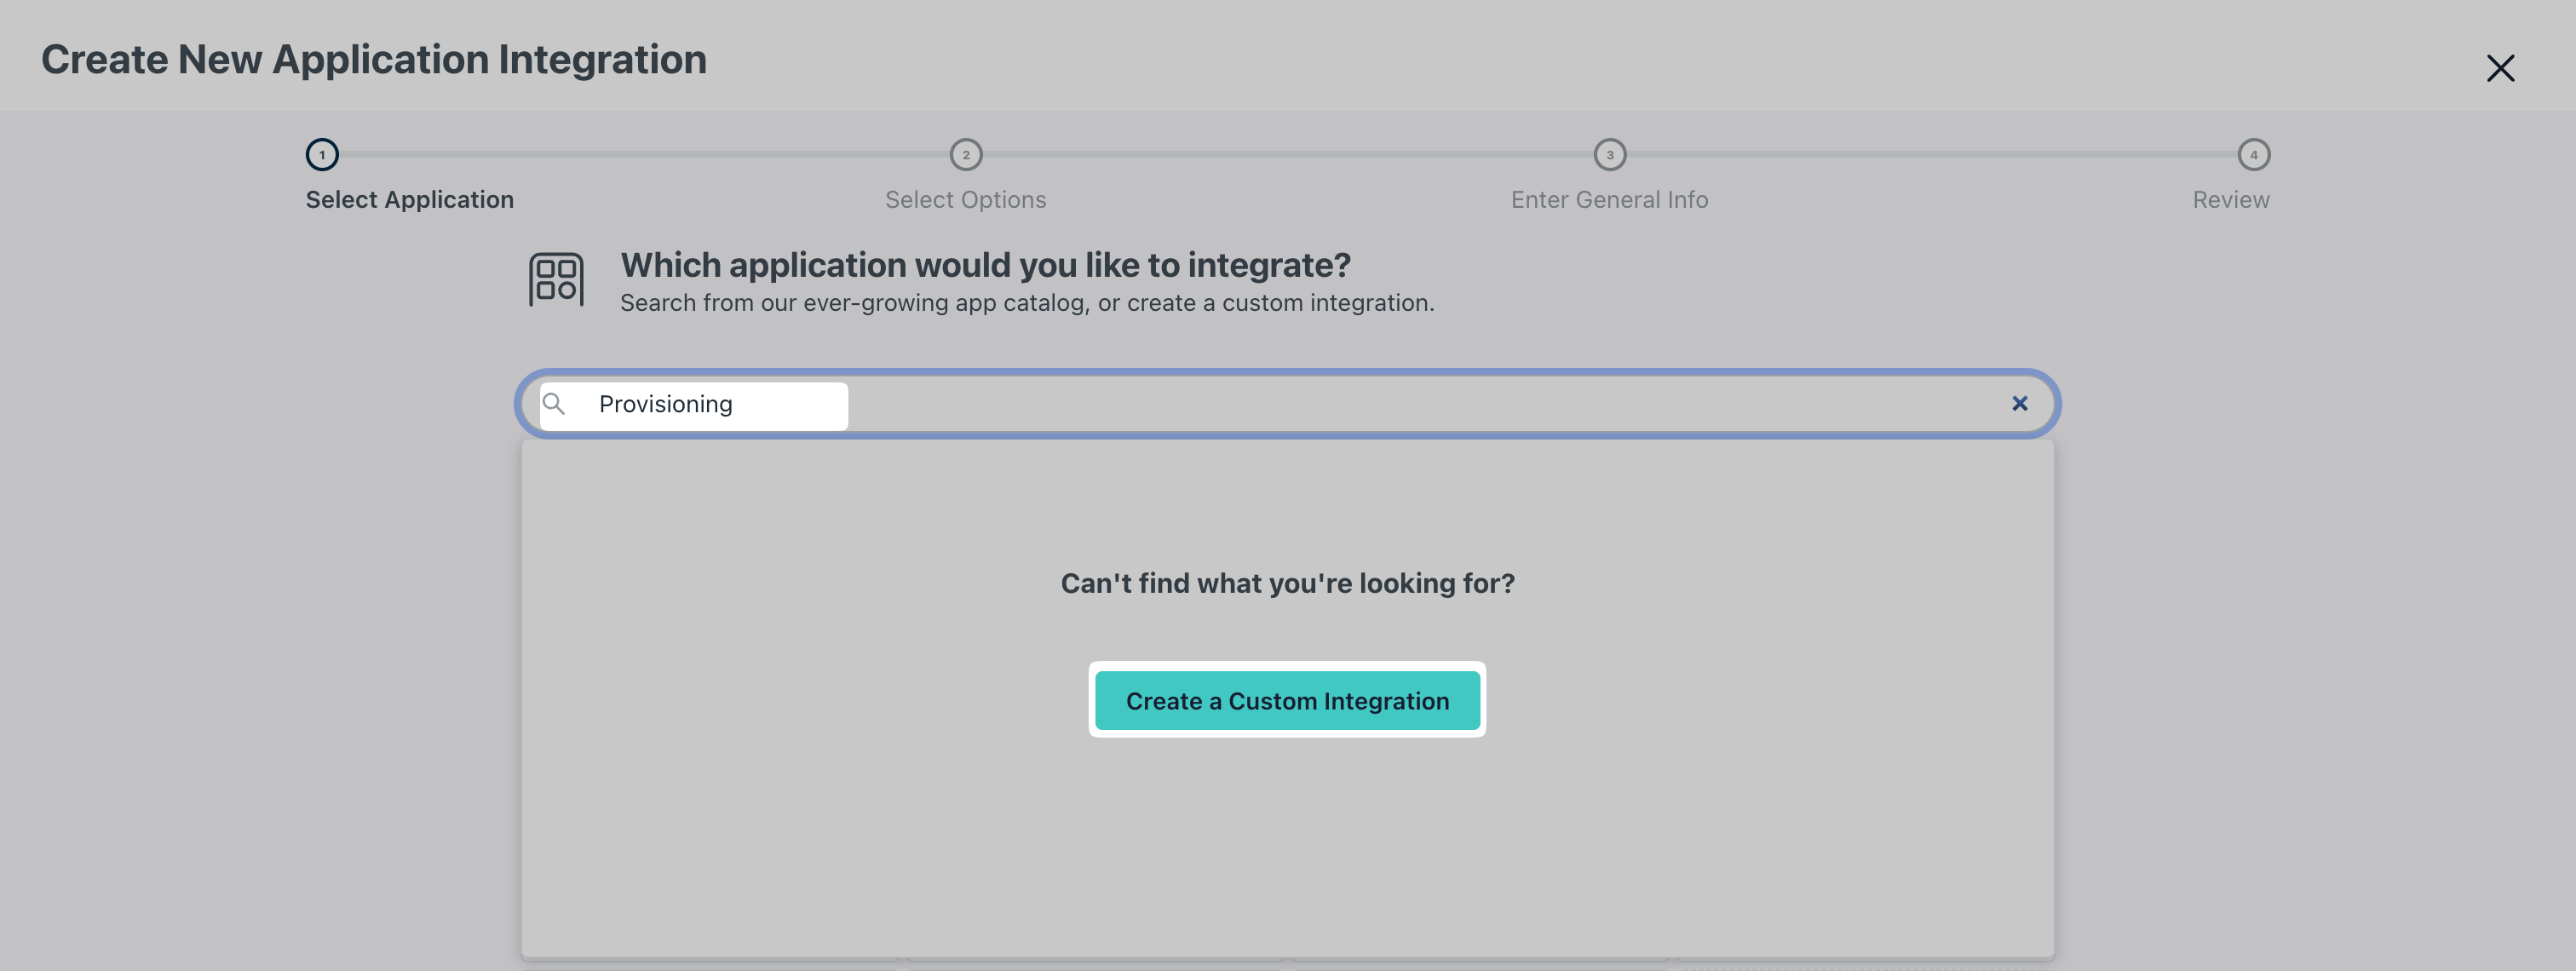The height and width of the screenshot is (971, 2576).
Task: Click the Can't find what you're looking for heading
Action: [x=1287, y=583]
